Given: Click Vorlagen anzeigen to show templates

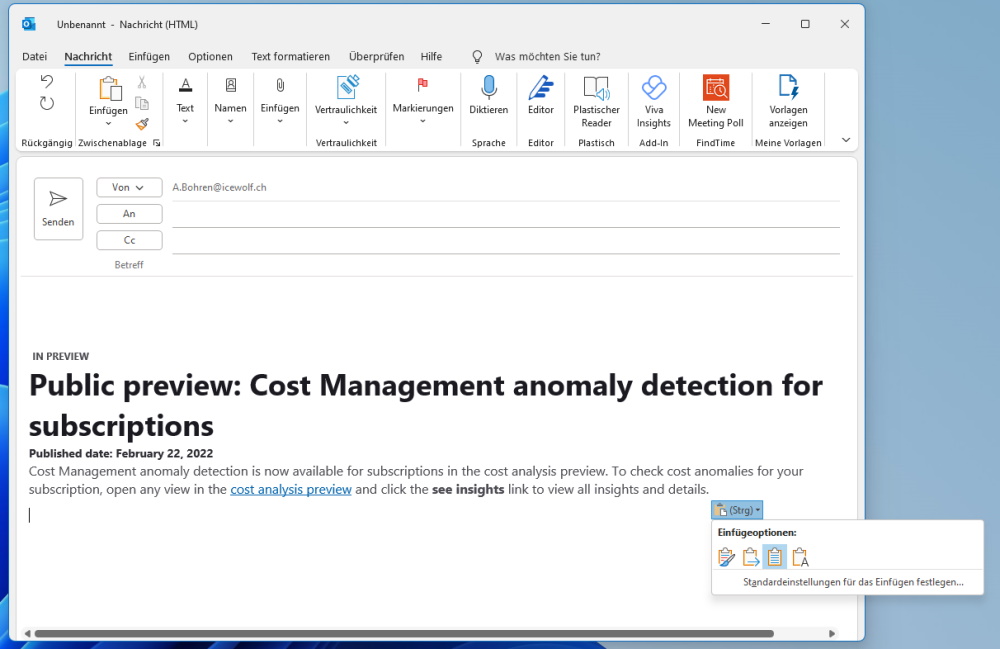Looking at the screenshot, I should coord(788,102).
